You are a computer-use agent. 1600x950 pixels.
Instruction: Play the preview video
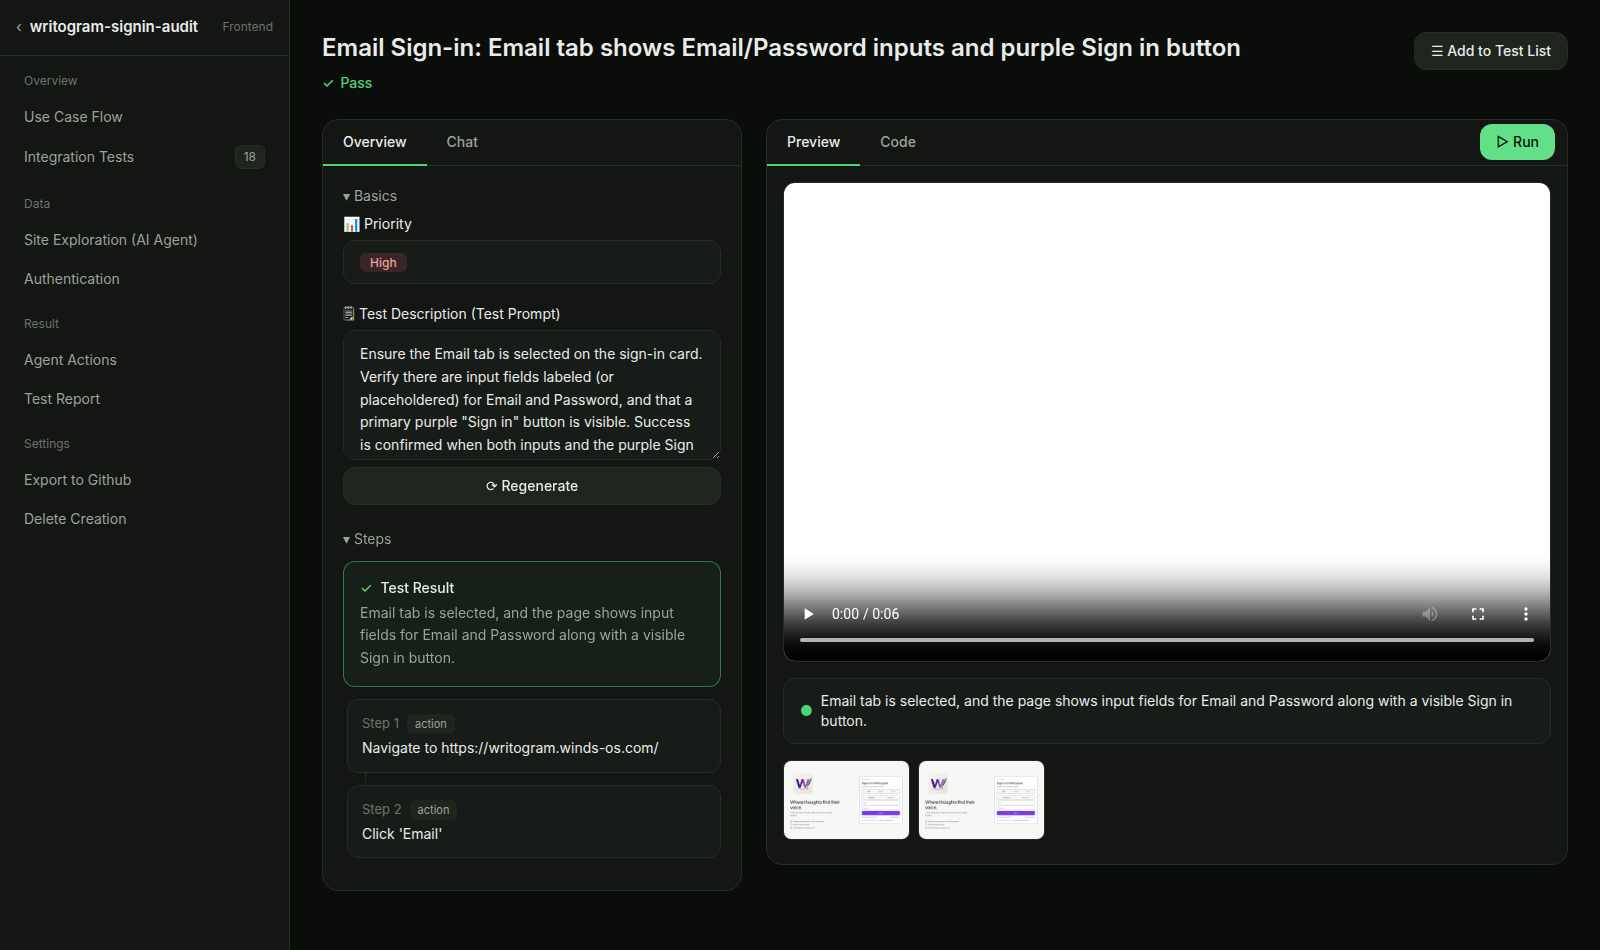[808, 614]
